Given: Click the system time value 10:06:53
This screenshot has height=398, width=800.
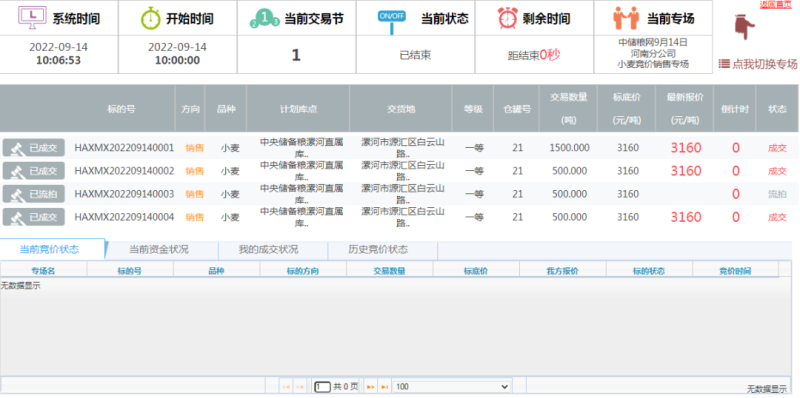Looking at the screenshot, I should (58, 60).
